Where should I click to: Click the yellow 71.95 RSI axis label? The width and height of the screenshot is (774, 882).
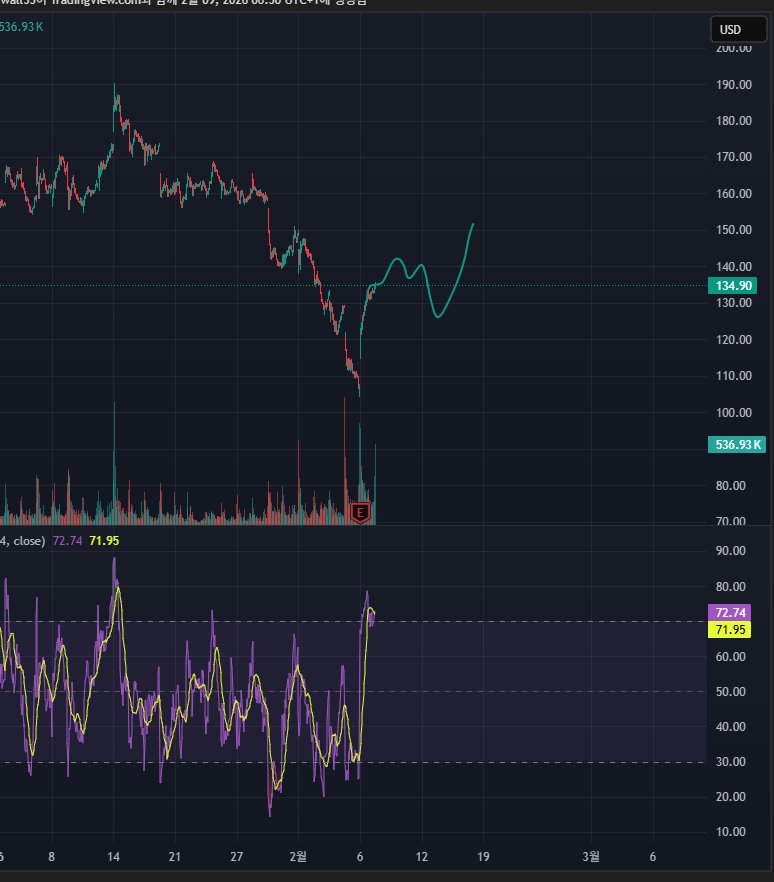click(x=730, y=629)
